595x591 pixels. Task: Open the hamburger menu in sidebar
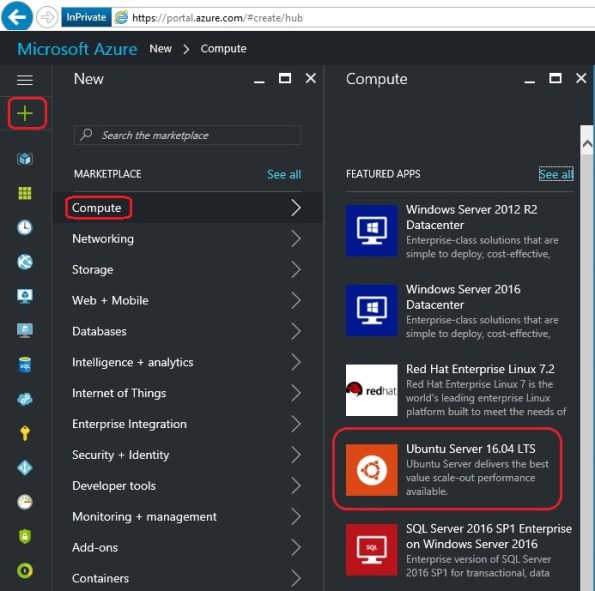click(x=25, y=80)
